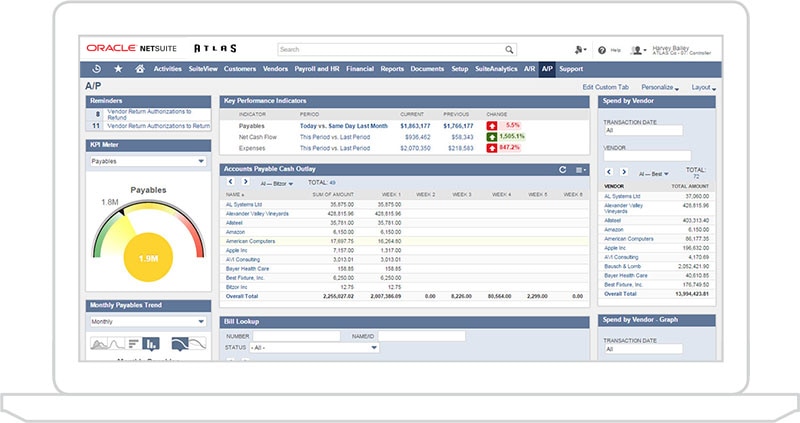Image resolution: width=800 pixels, height=423 pixels.
Task: Go to next page in Cash Outlay list
Action: coord(246,183)
